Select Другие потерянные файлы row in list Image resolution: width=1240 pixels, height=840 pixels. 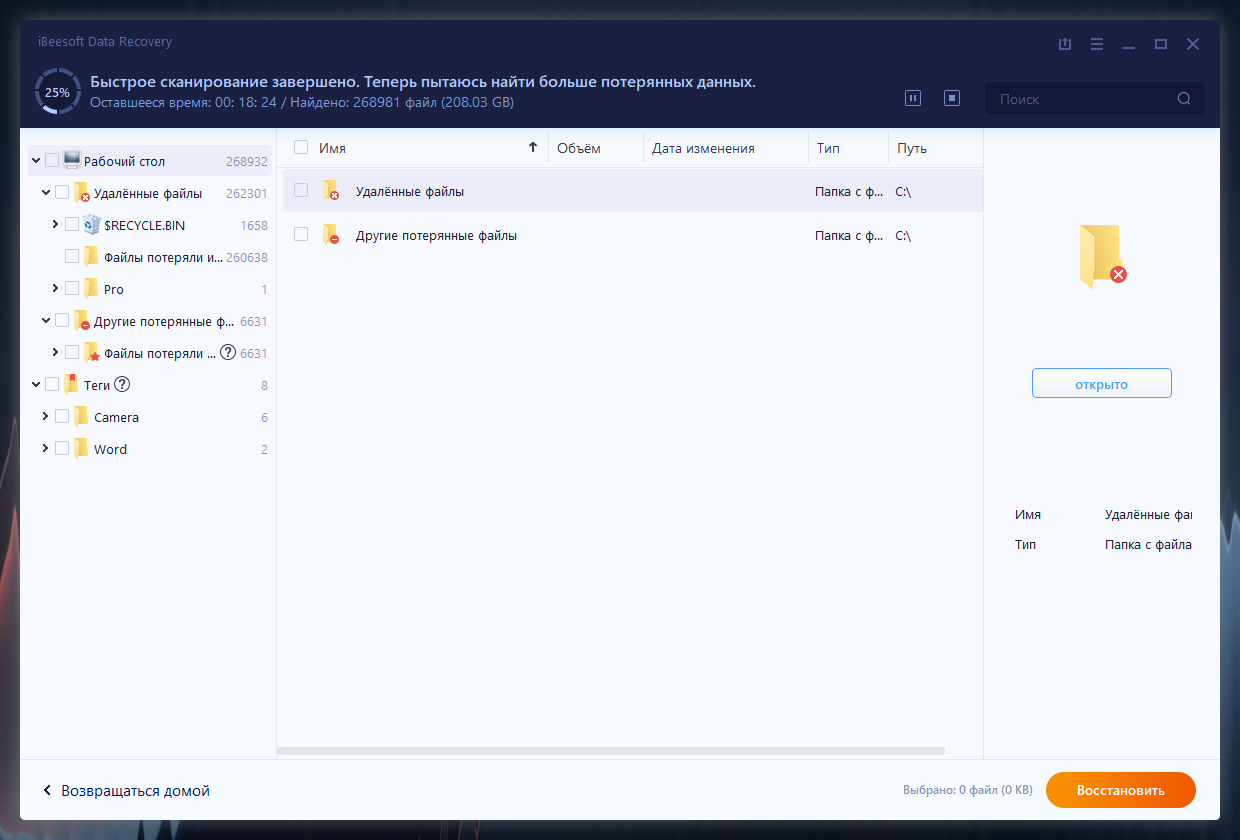[x=633, y=235]
